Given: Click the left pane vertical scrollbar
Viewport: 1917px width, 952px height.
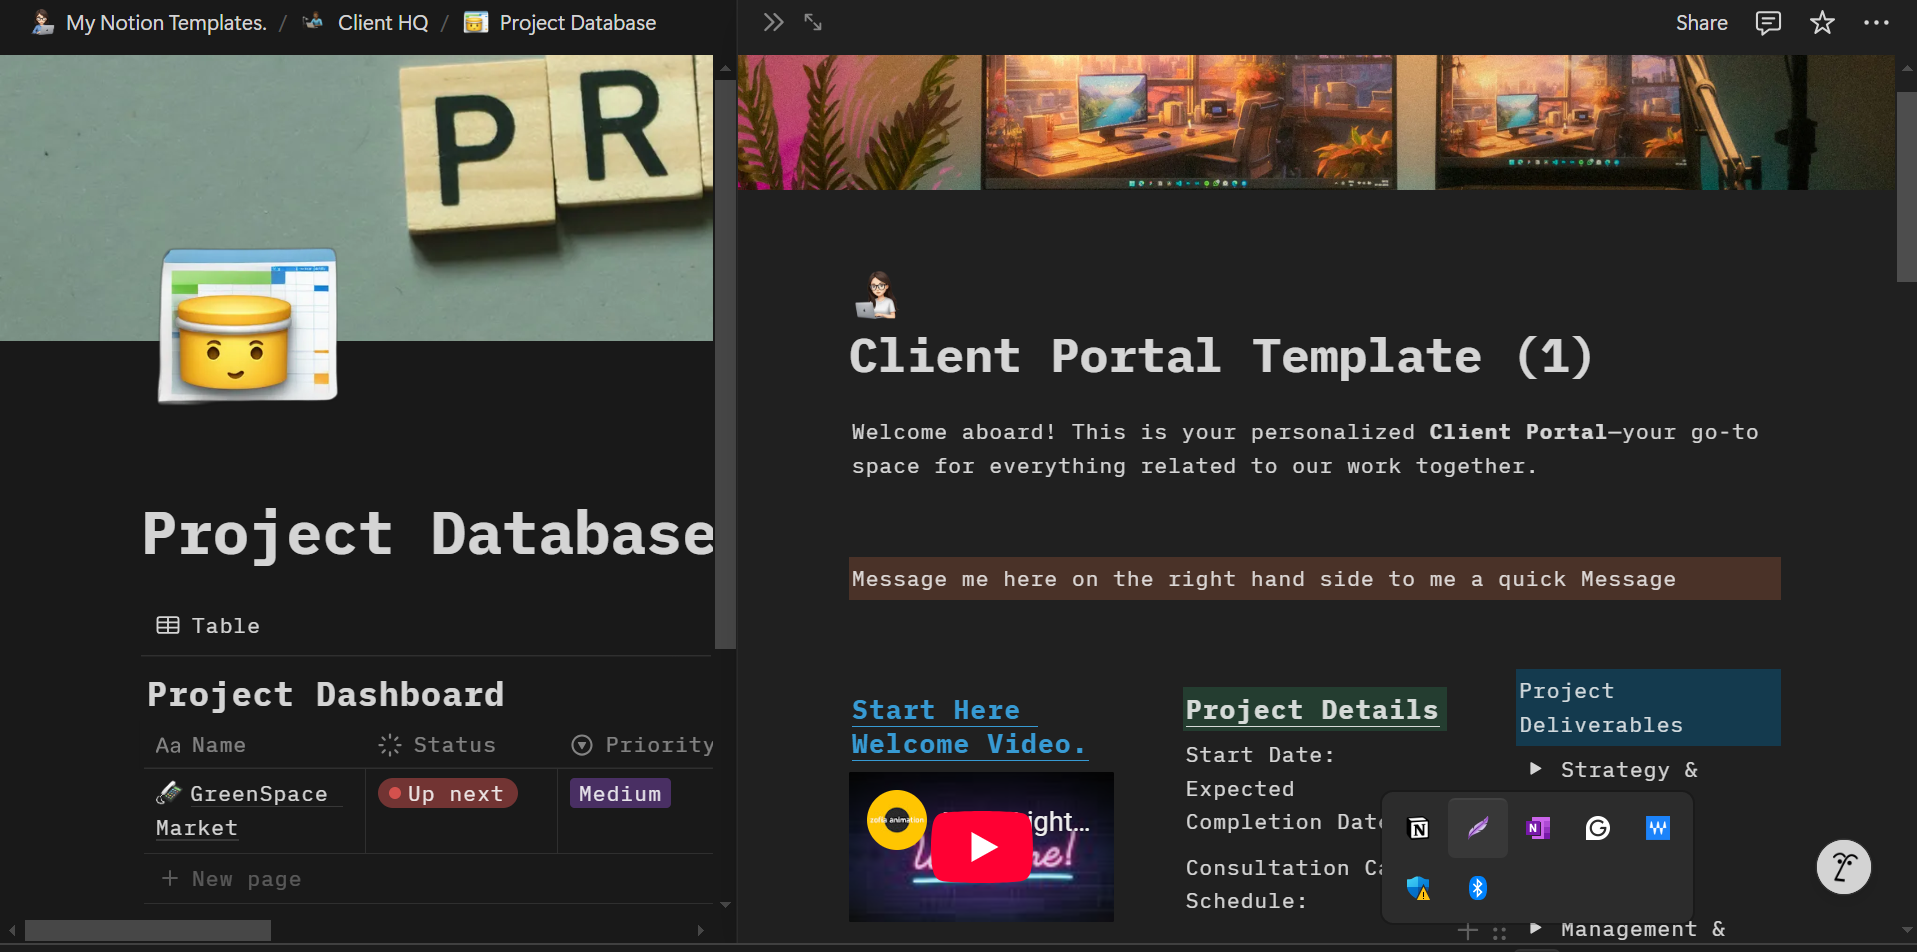Looking at the screenshot, I should (x=725, y=363).
